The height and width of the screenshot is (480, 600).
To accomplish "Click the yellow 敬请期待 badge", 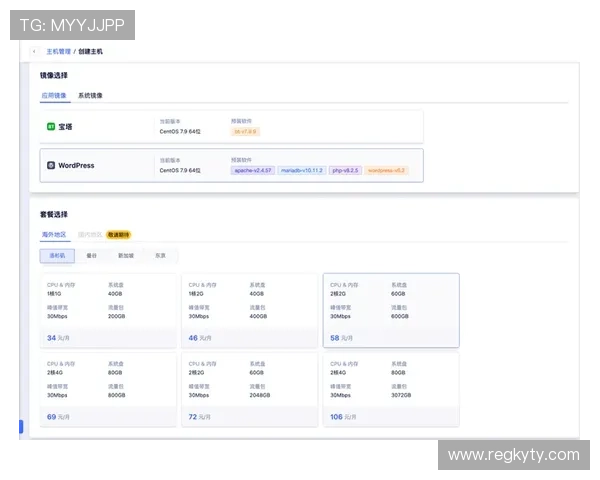I will tap(119, 235).
